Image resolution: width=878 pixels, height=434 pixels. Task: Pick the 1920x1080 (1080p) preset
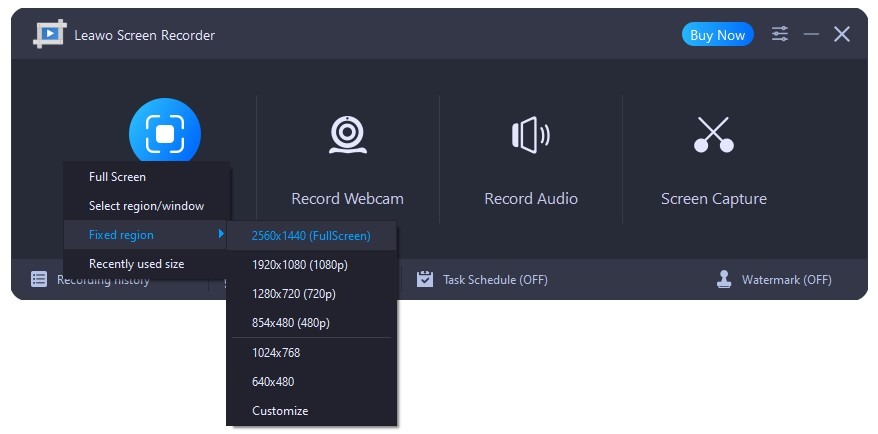point(299,265)
